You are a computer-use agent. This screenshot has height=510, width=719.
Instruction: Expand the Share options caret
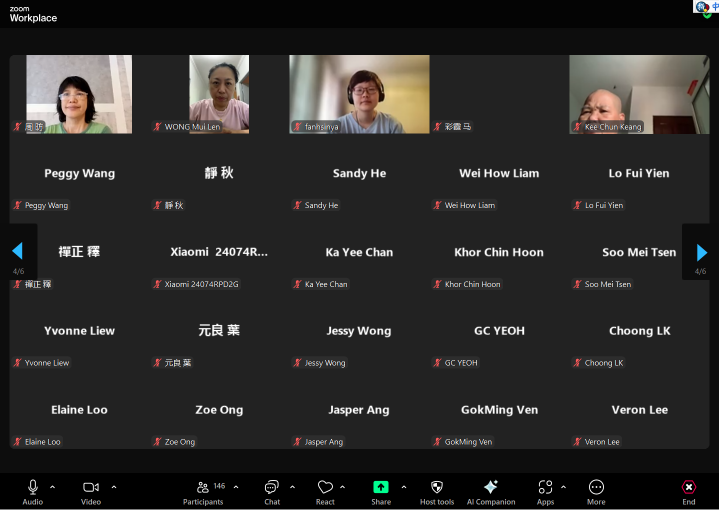(404, 487)
